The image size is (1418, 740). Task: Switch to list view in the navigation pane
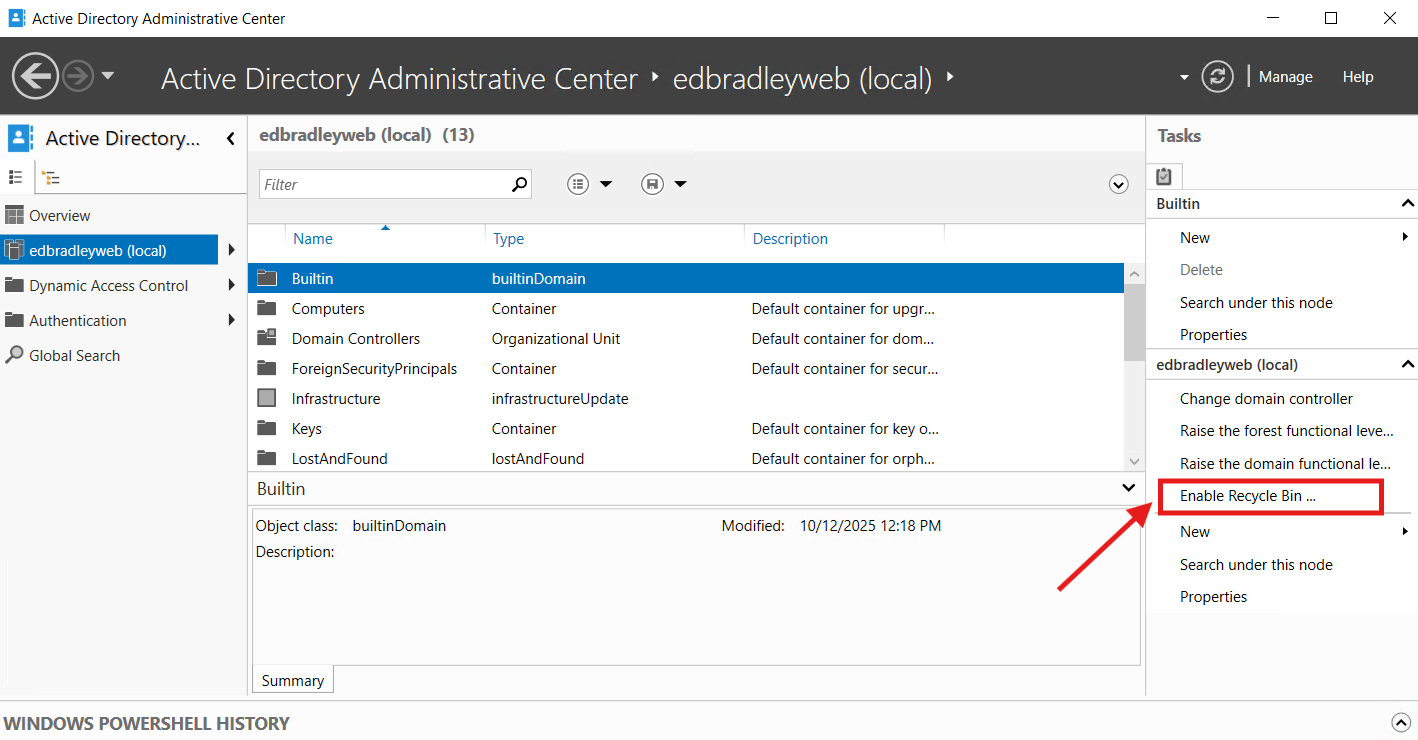(x=16, y=177)
